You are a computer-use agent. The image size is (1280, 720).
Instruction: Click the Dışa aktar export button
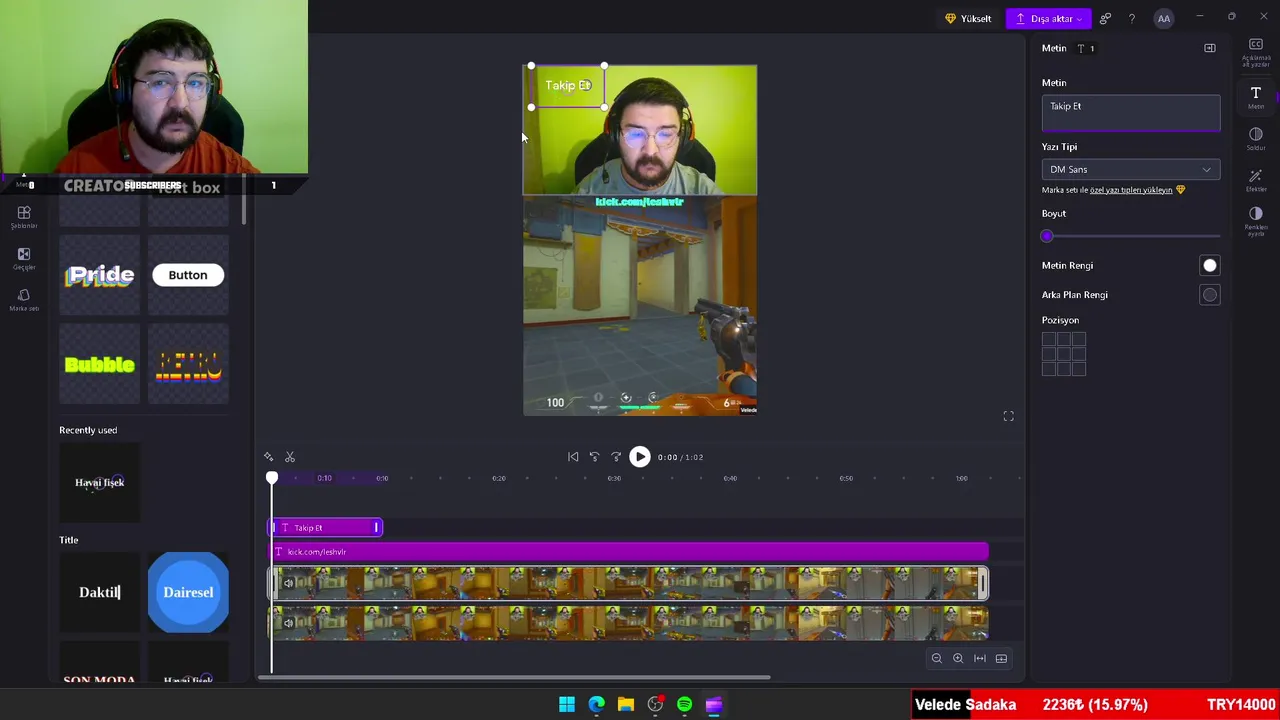tap(1050, 18)
